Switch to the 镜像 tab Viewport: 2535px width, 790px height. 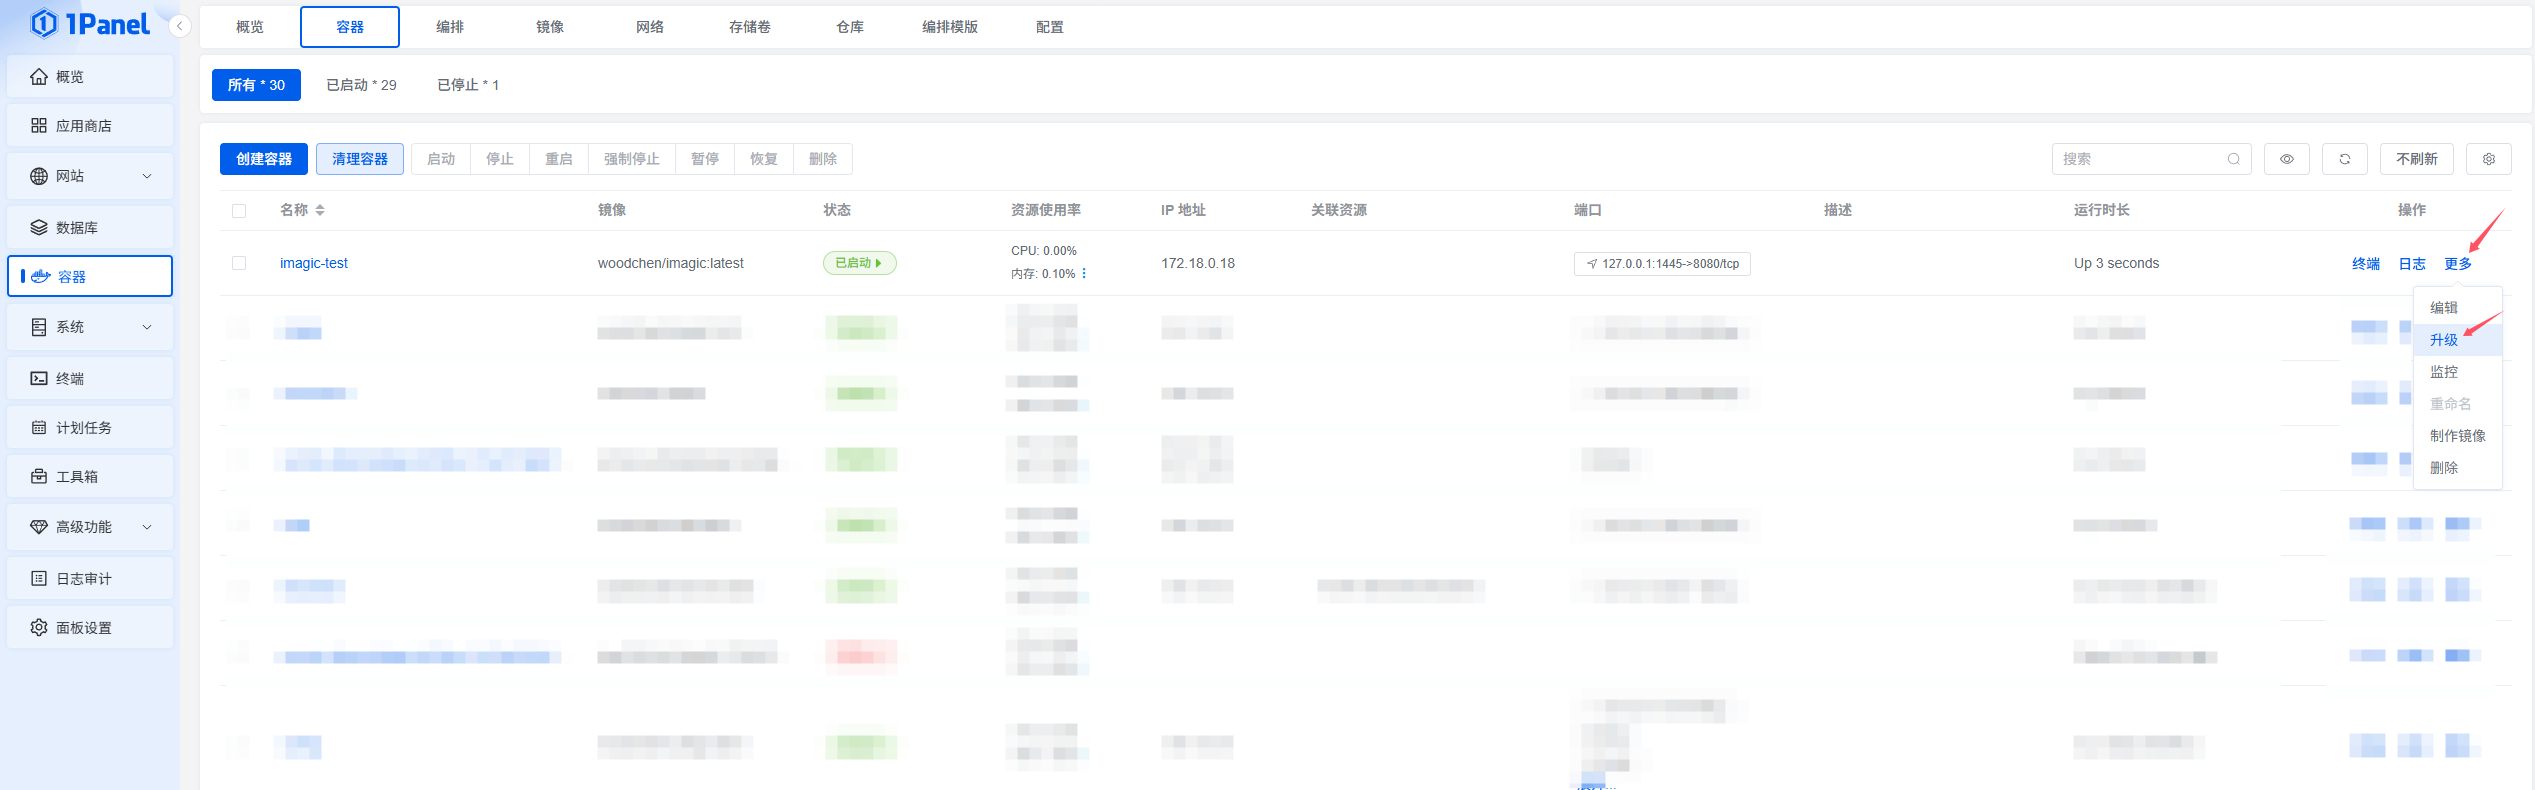click(x=550, y=27)
